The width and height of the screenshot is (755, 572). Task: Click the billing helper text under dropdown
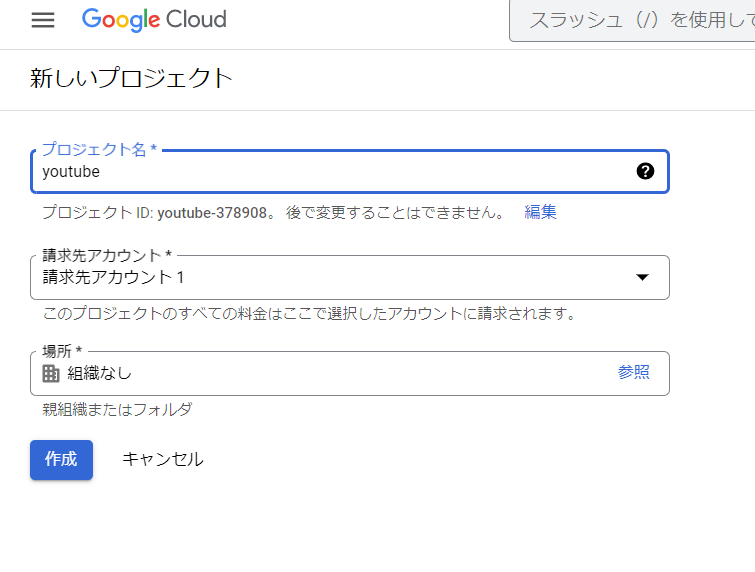(309, 314)
